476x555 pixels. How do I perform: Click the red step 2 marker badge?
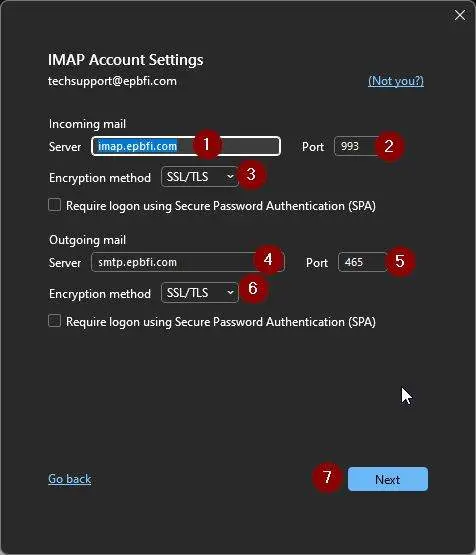point(389,146)
